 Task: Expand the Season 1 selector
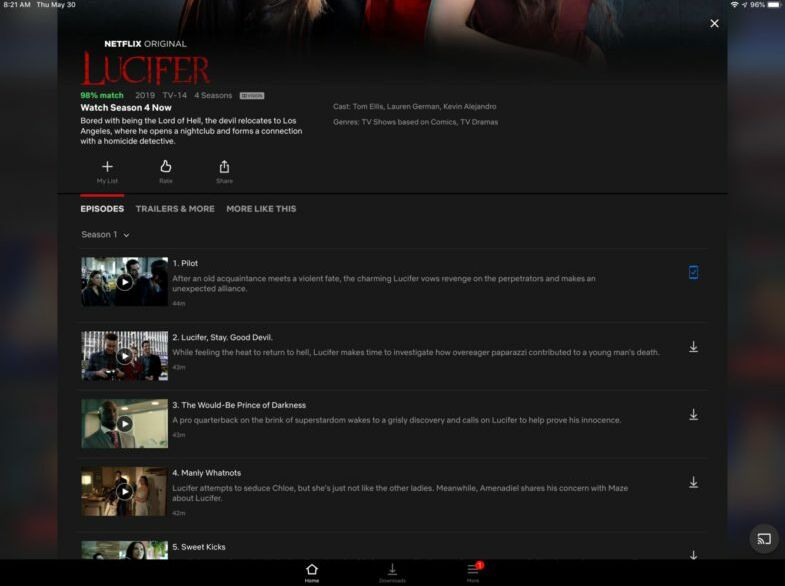tap(105, 235)
